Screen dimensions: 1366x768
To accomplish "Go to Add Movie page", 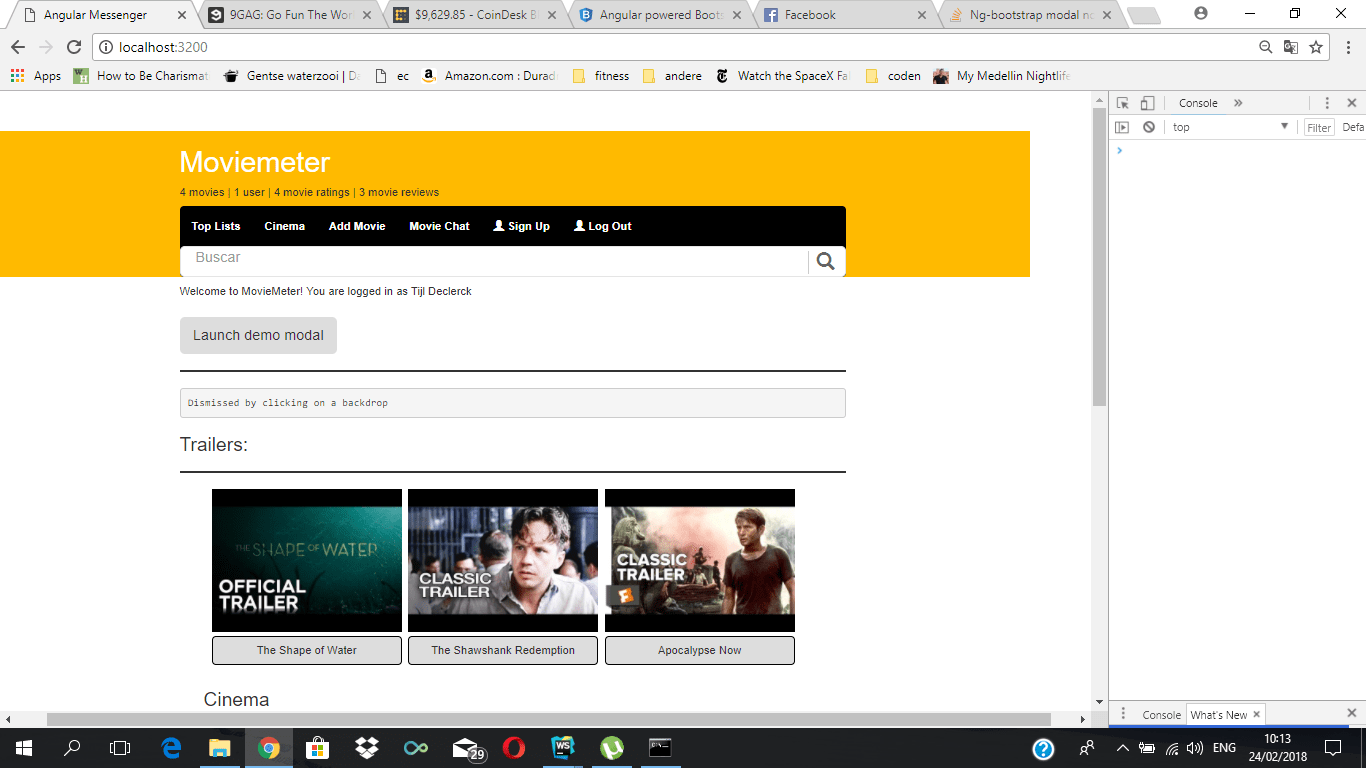I will click(x=357, y=226).
